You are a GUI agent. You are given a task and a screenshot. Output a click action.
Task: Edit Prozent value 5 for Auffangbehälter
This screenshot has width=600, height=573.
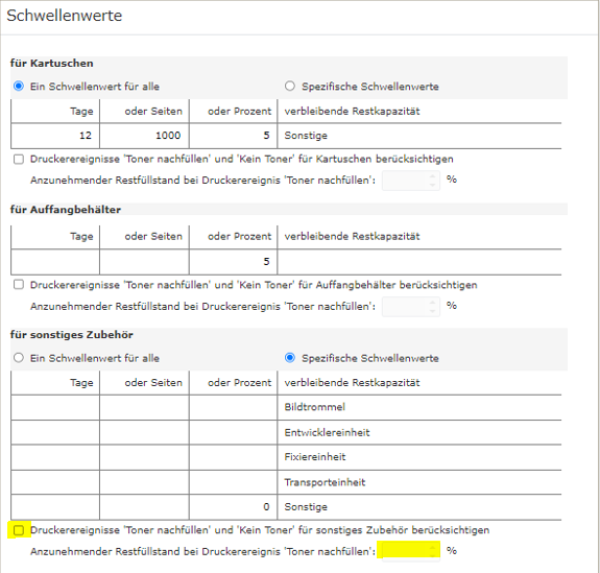point(233,261)
